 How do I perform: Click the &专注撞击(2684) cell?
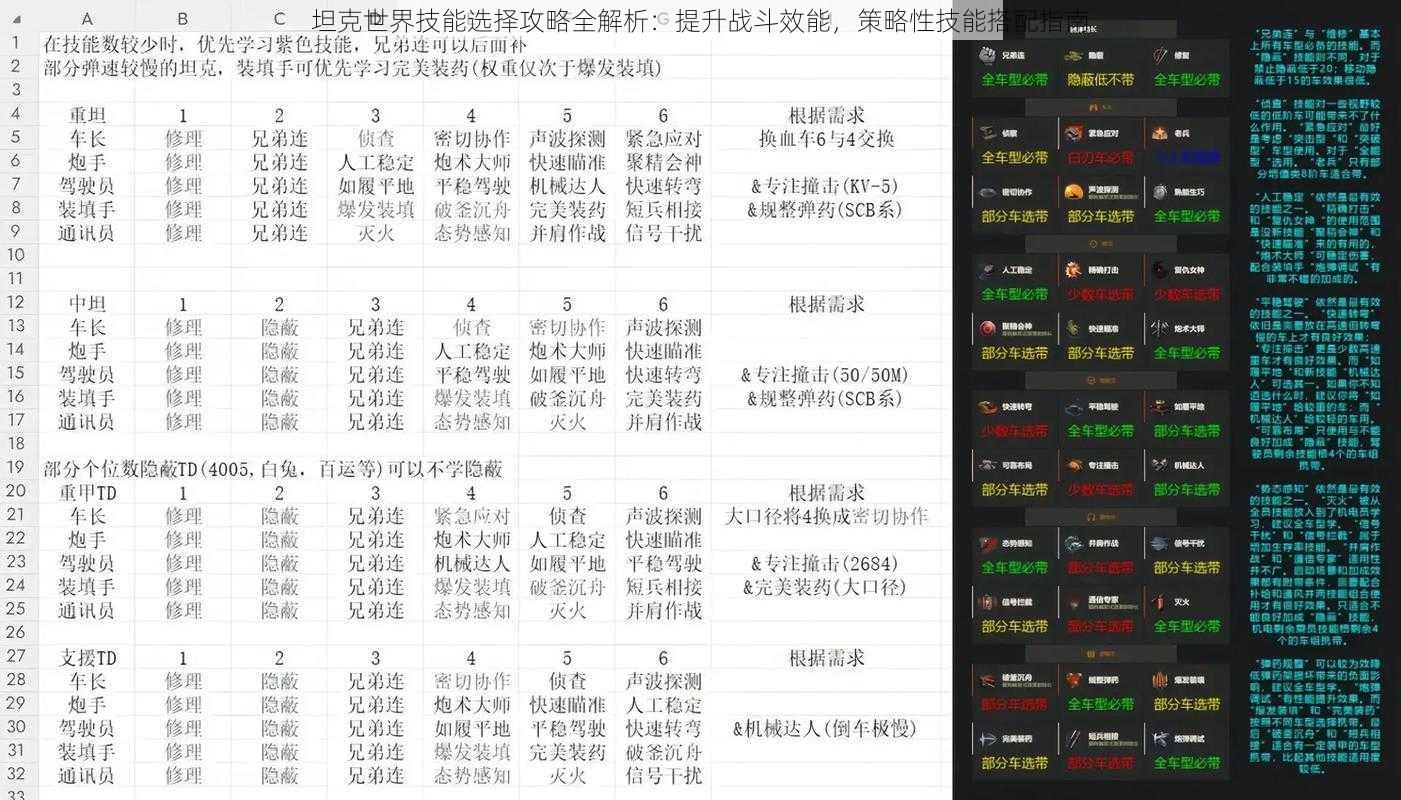tap(827, 563)
